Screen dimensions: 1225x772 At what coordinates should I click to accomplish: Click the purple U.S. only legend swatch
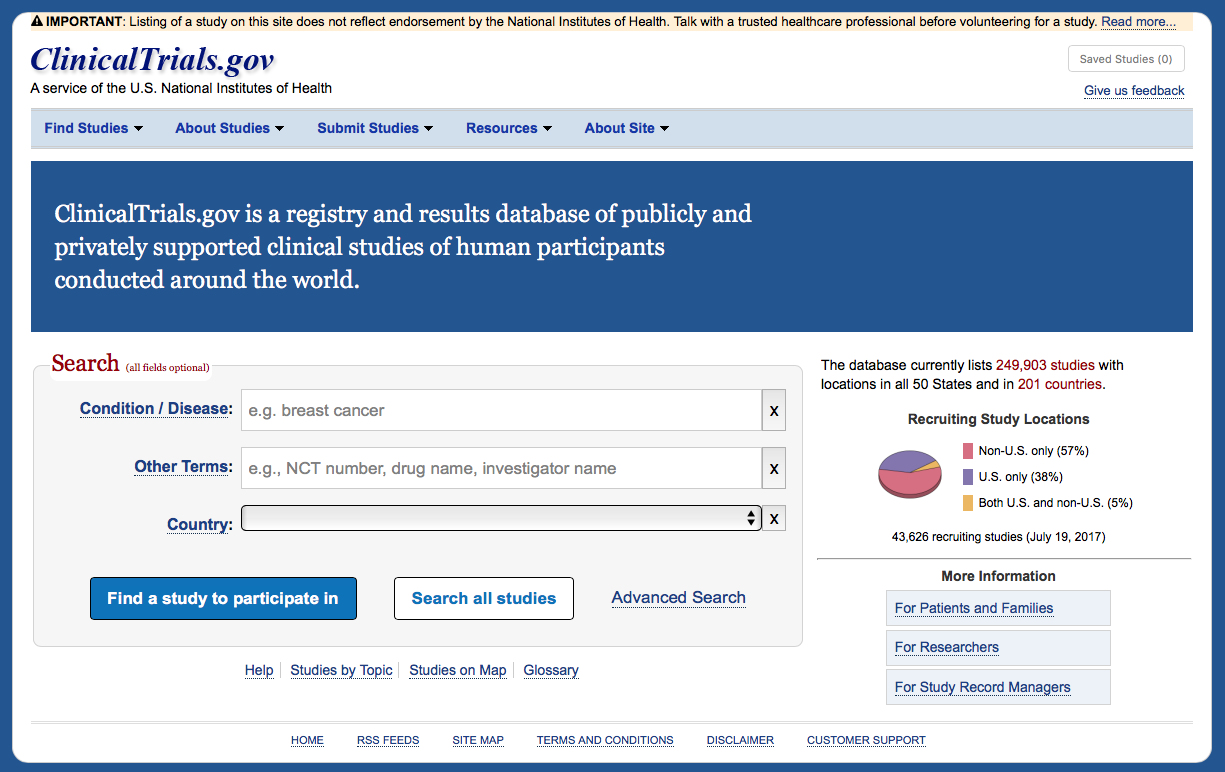tap(967, 477)
